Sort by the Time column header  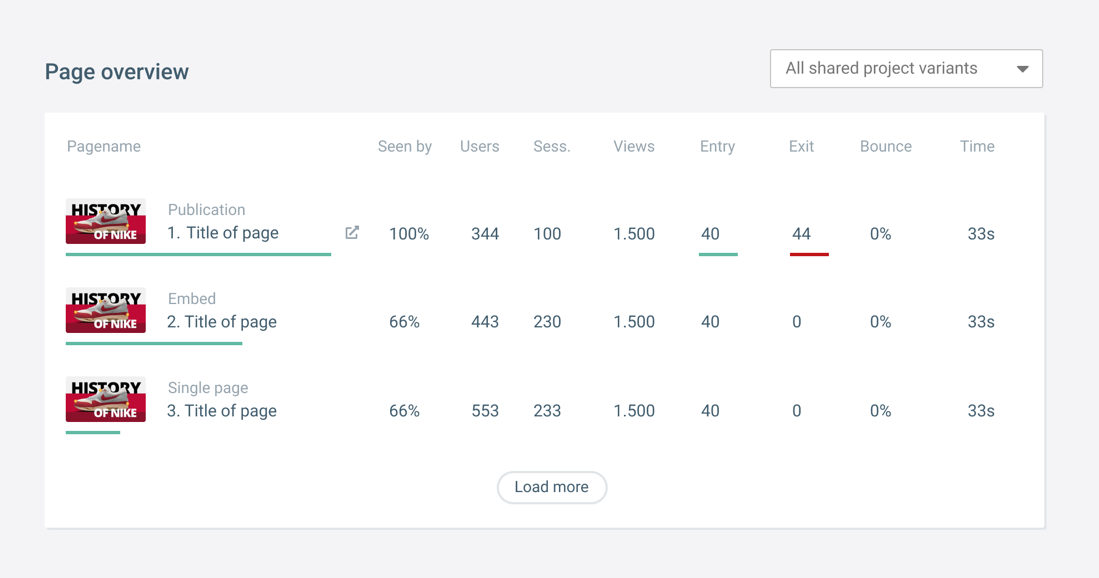tap(977, 146)
